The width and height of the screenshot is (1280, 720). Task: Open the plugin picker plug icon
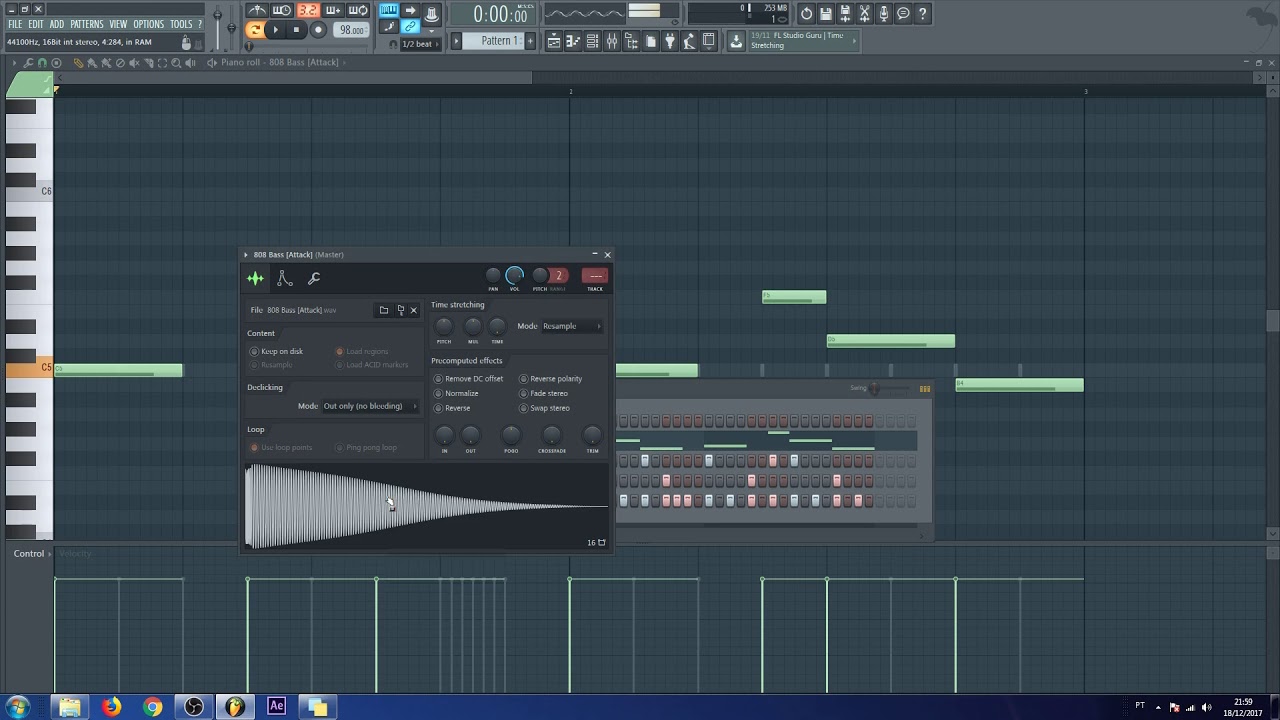[670, 41]
